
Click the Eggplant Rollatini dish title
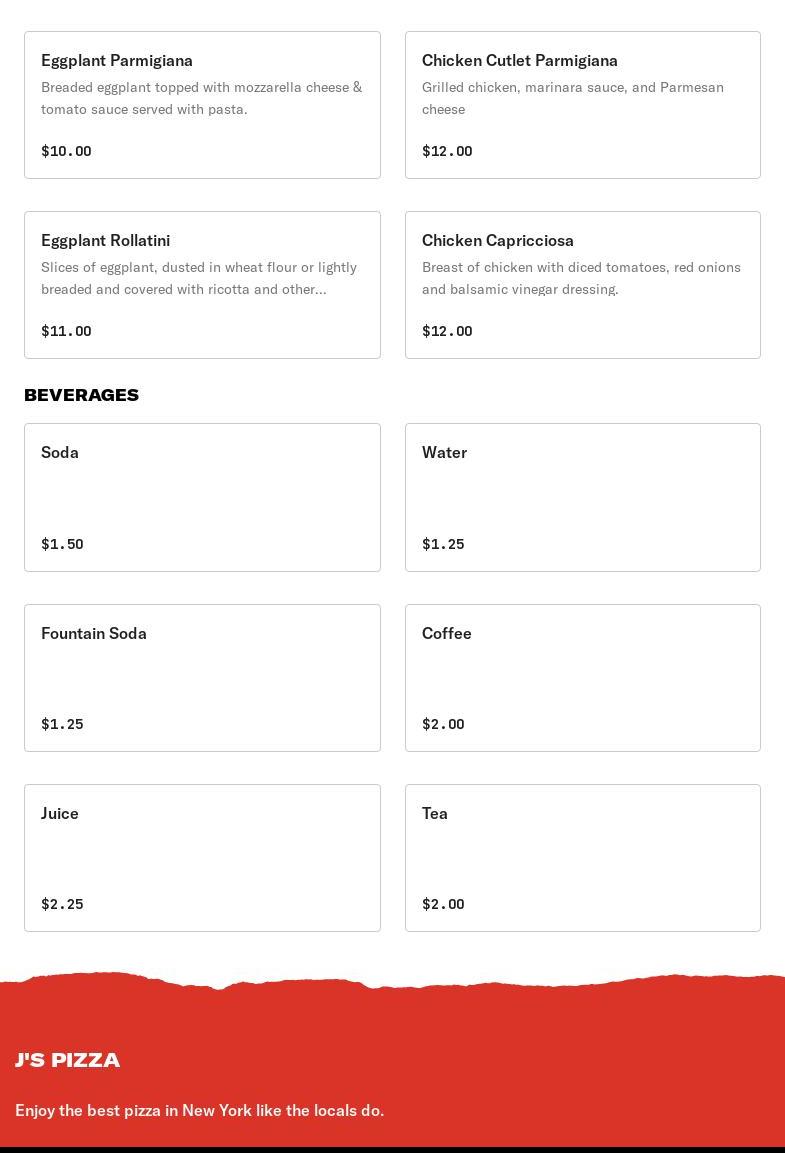coord(106,240)
